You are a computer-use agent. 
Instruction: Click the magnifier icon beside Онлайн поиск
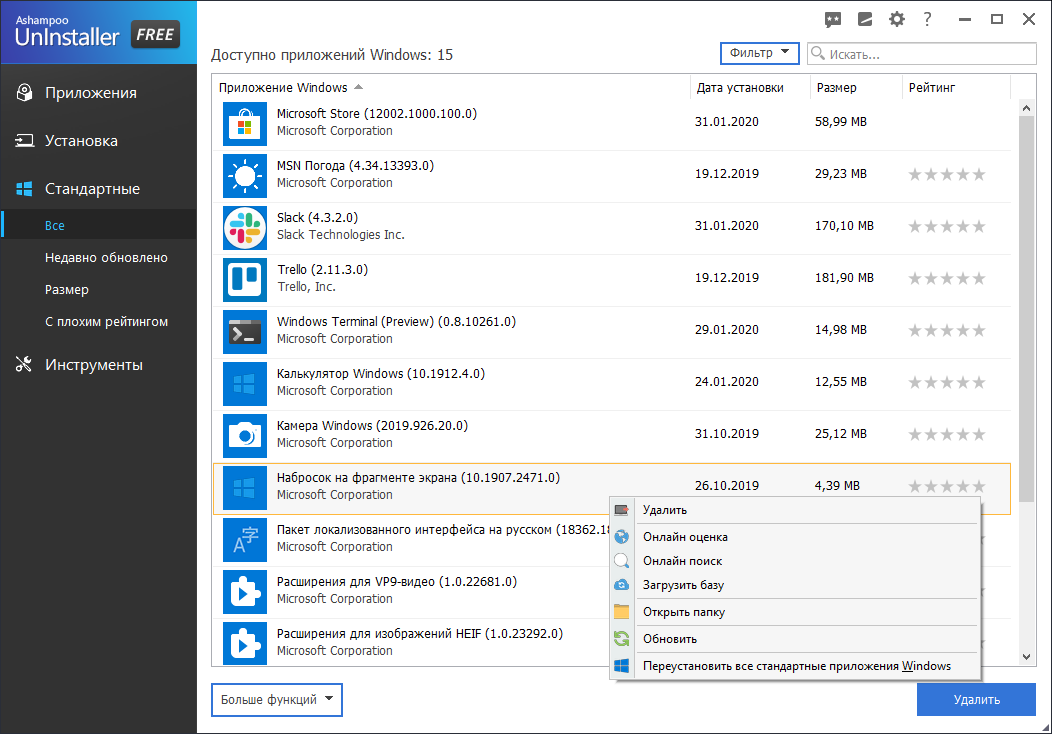(622, 561)
